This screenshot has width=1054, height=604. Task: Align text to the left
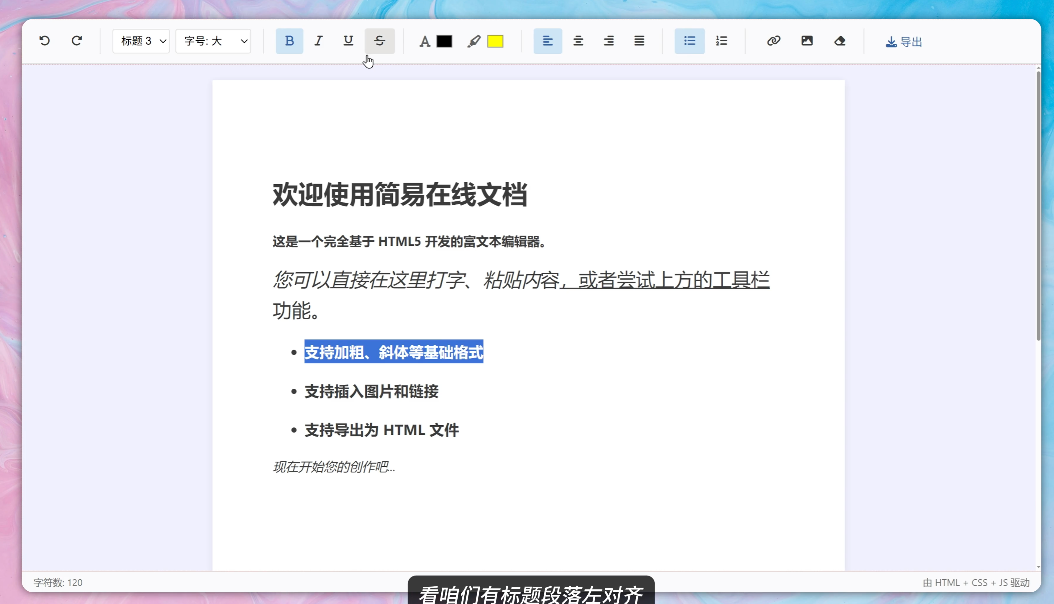pos(548,41)
